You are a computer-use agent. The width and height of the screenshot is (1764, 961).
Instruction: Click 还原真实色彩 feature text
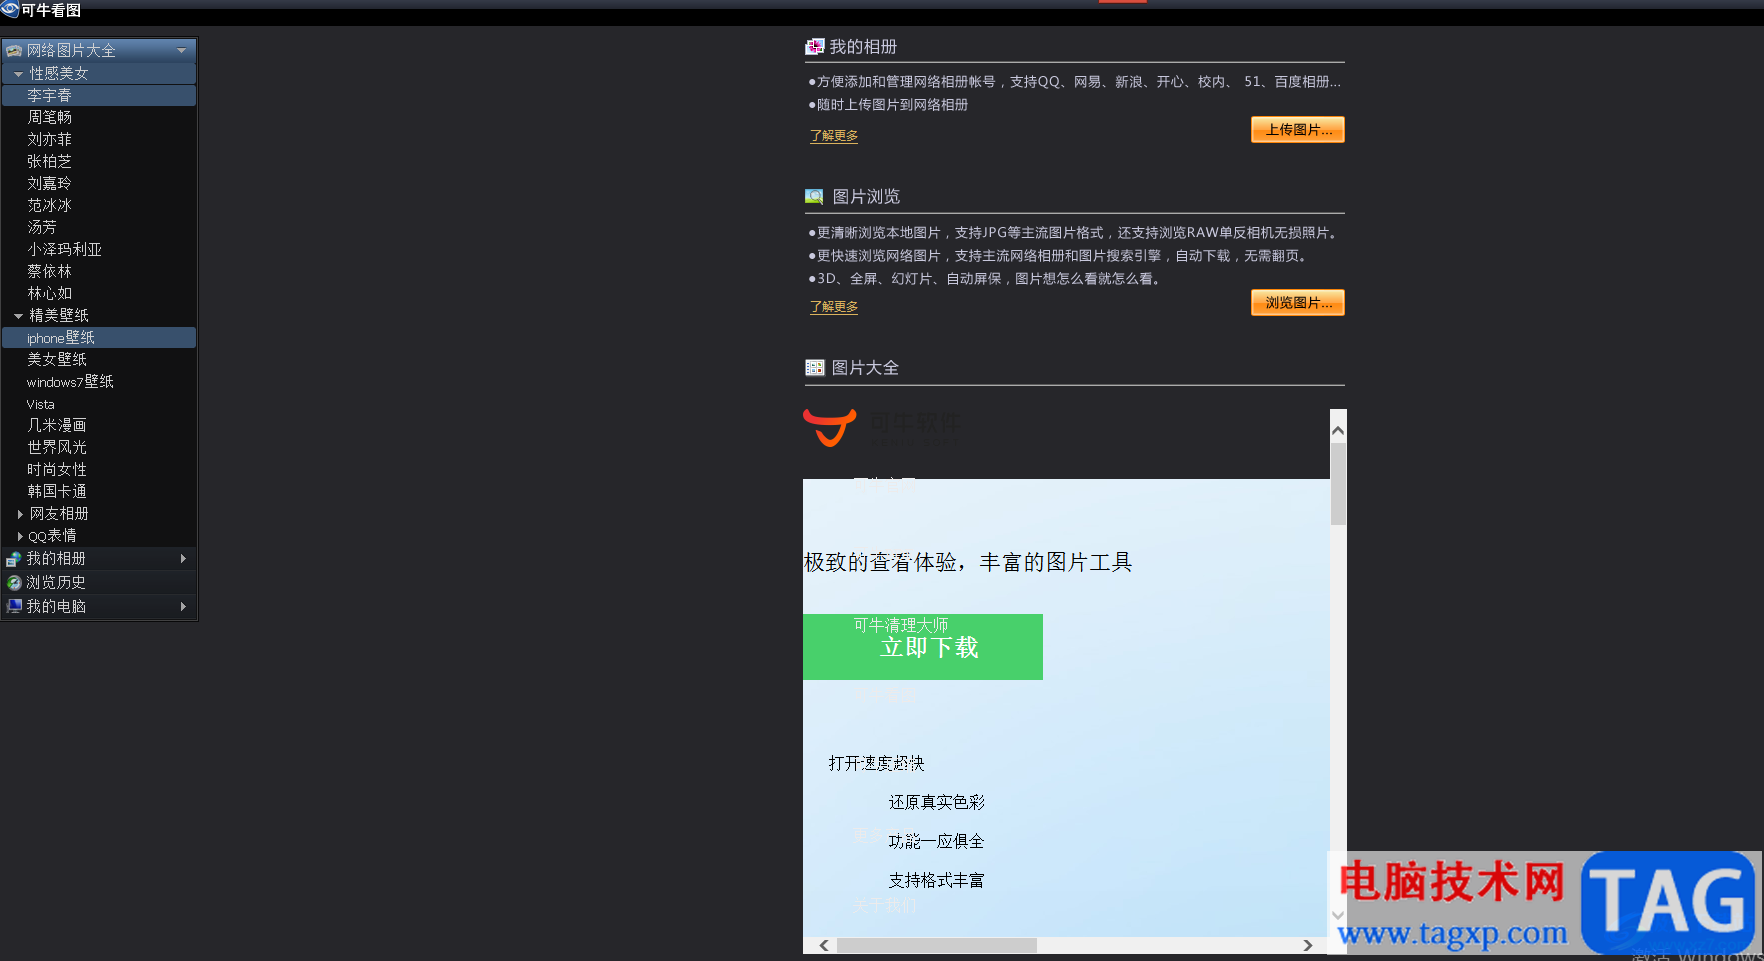point(937,802)
